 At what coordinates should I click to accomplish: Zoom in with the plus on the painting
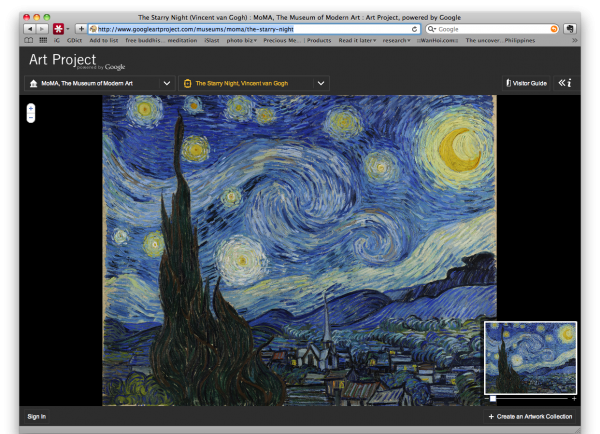(x=31, y=109)
